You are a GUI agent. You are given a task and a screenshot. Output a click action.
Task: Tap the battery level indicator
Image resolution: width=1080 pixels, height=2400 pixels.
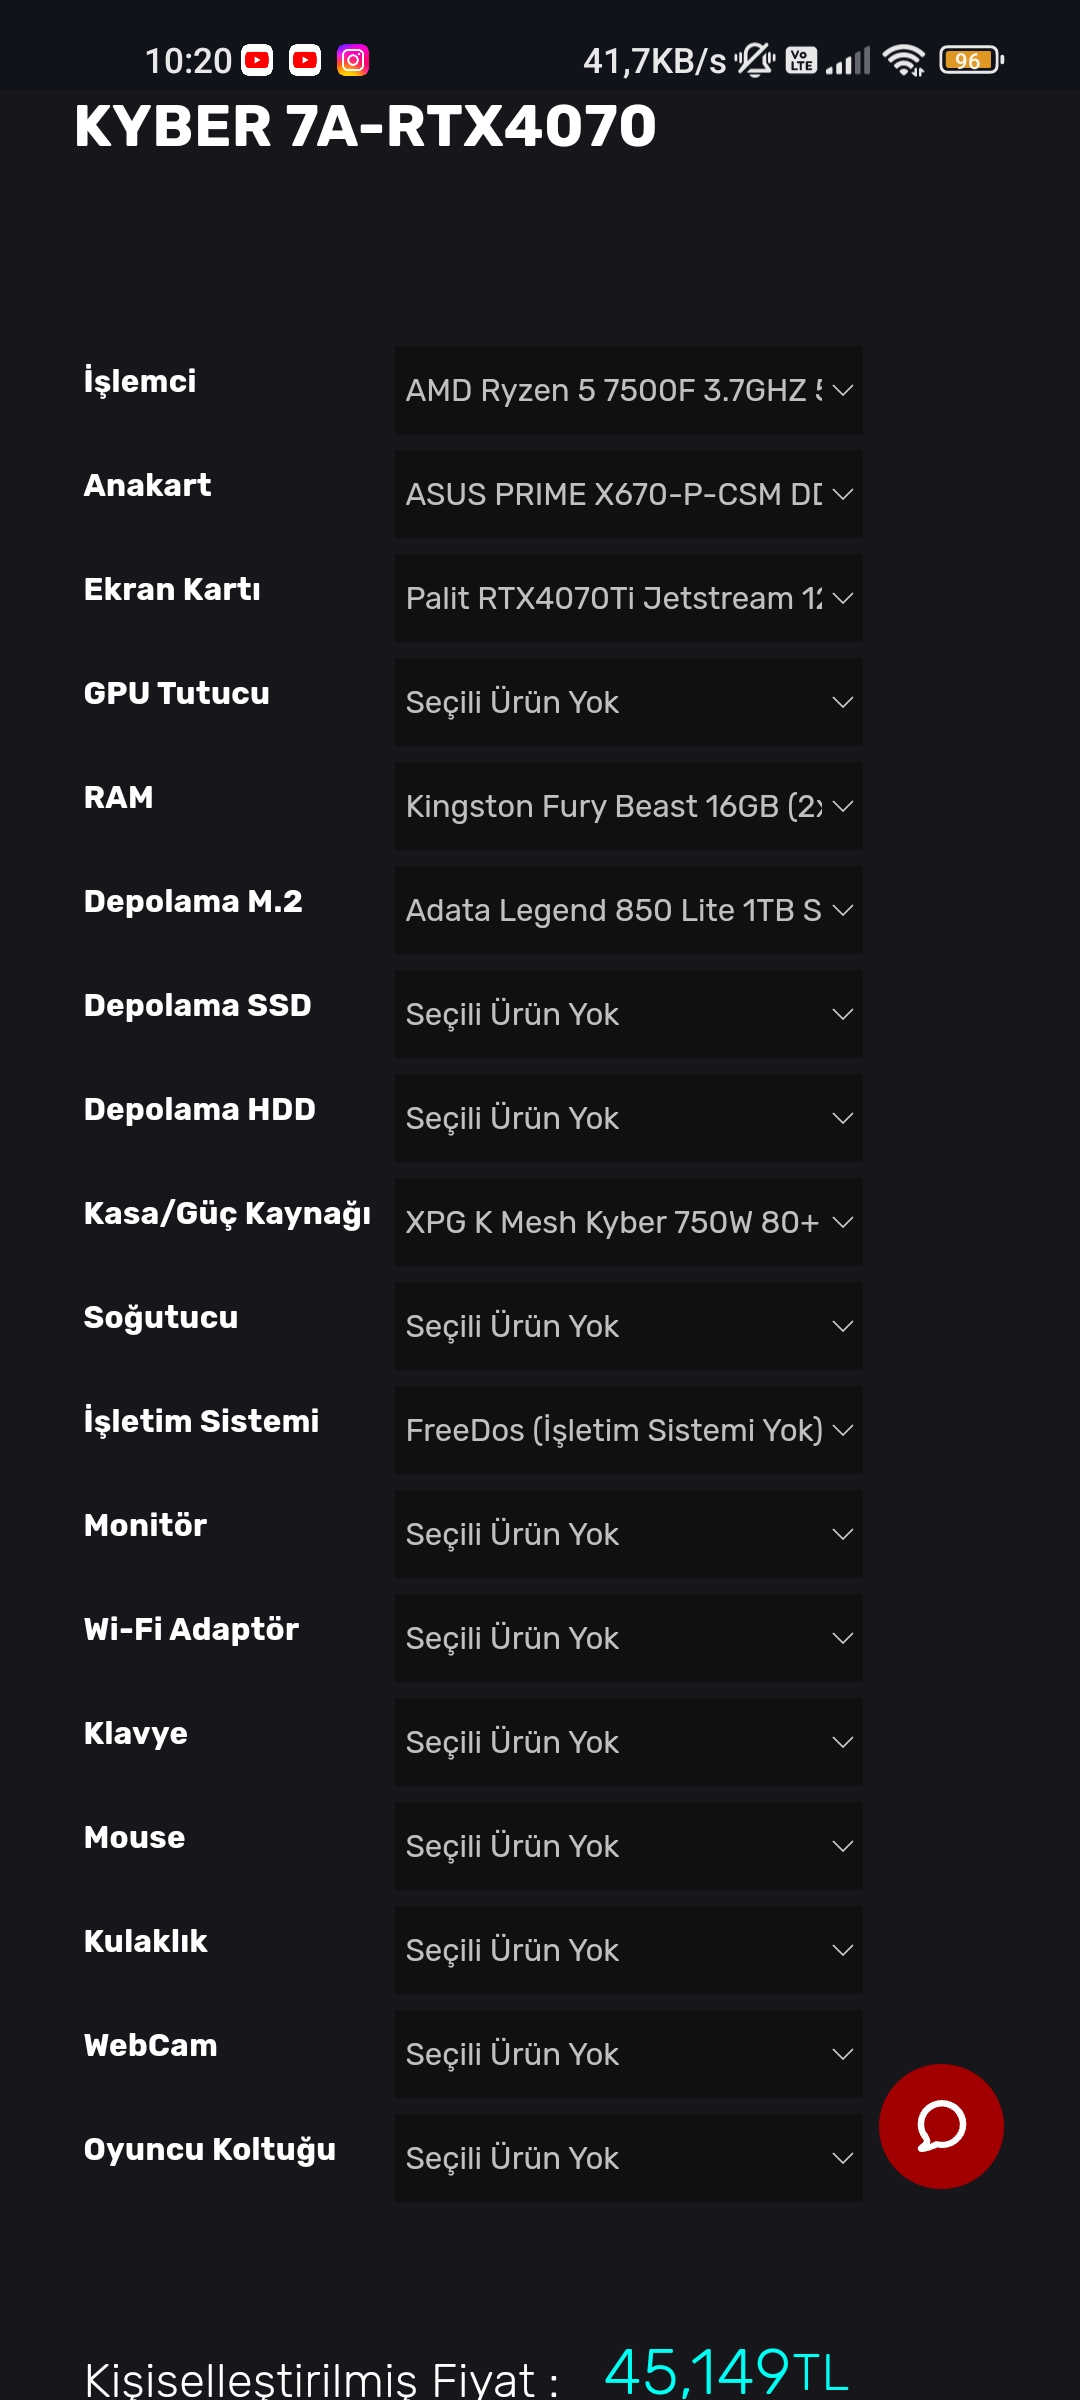coord(971,61)
